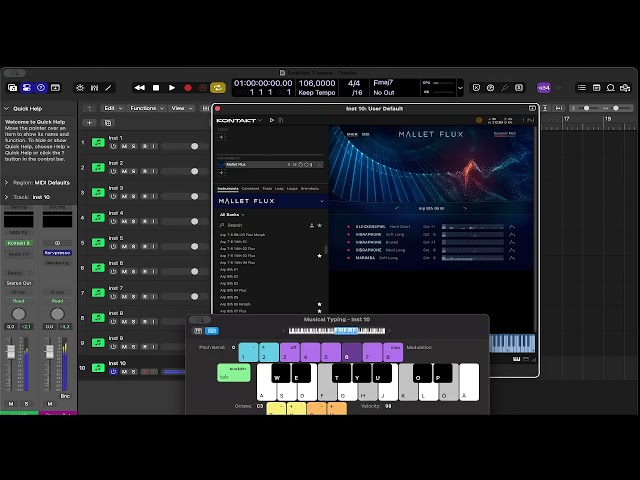Mute the Inst 10 track
The width and height of the screenshot is (640, 480).
(124, 372)
